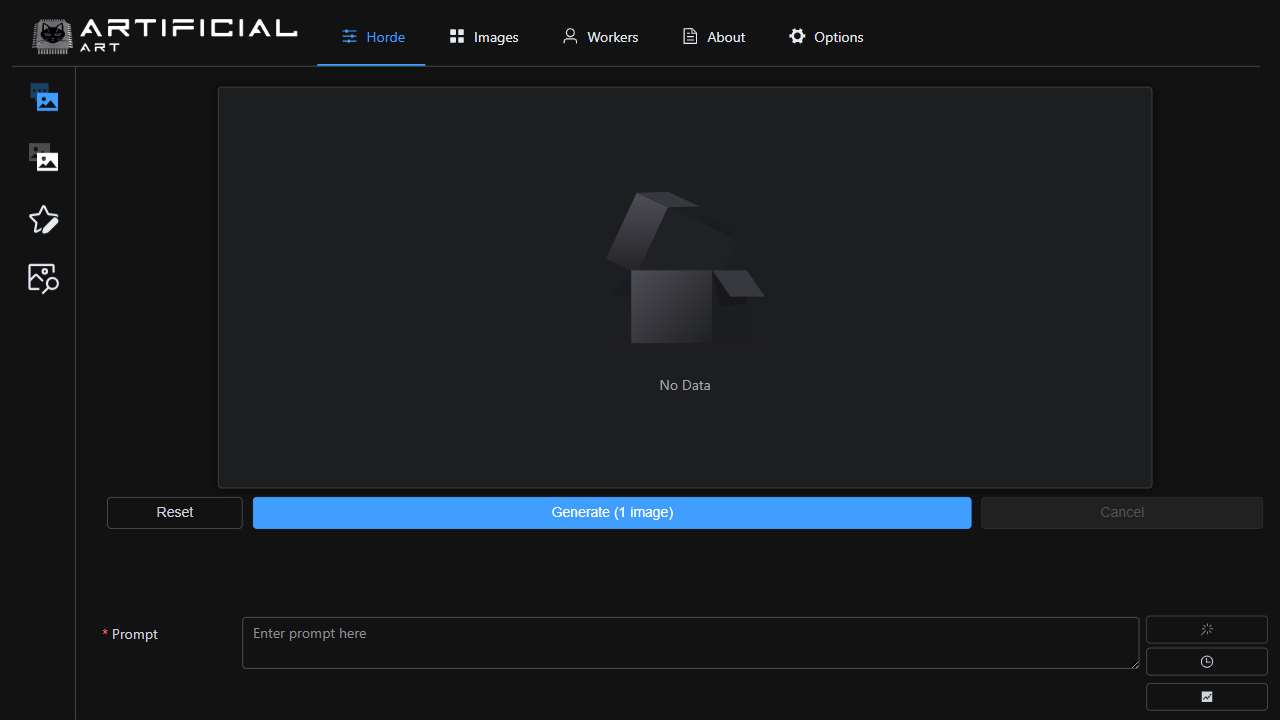Image resolution: width=1280 pixels, height=720 pixels.
Task: Open the Images tab
Action: tap(484, 37)
